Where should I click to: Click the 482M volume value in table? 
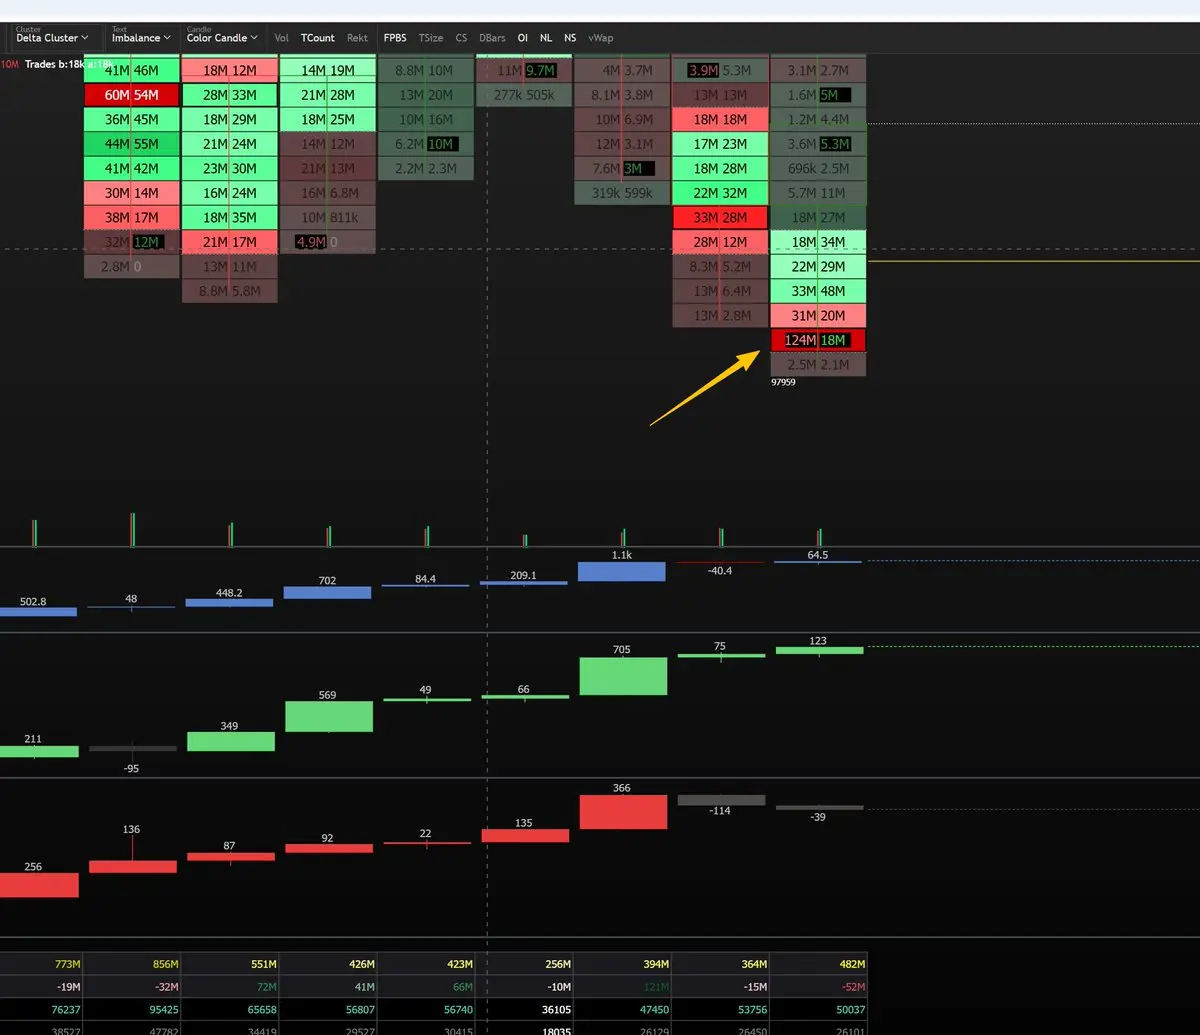click(x=849, y=964)
